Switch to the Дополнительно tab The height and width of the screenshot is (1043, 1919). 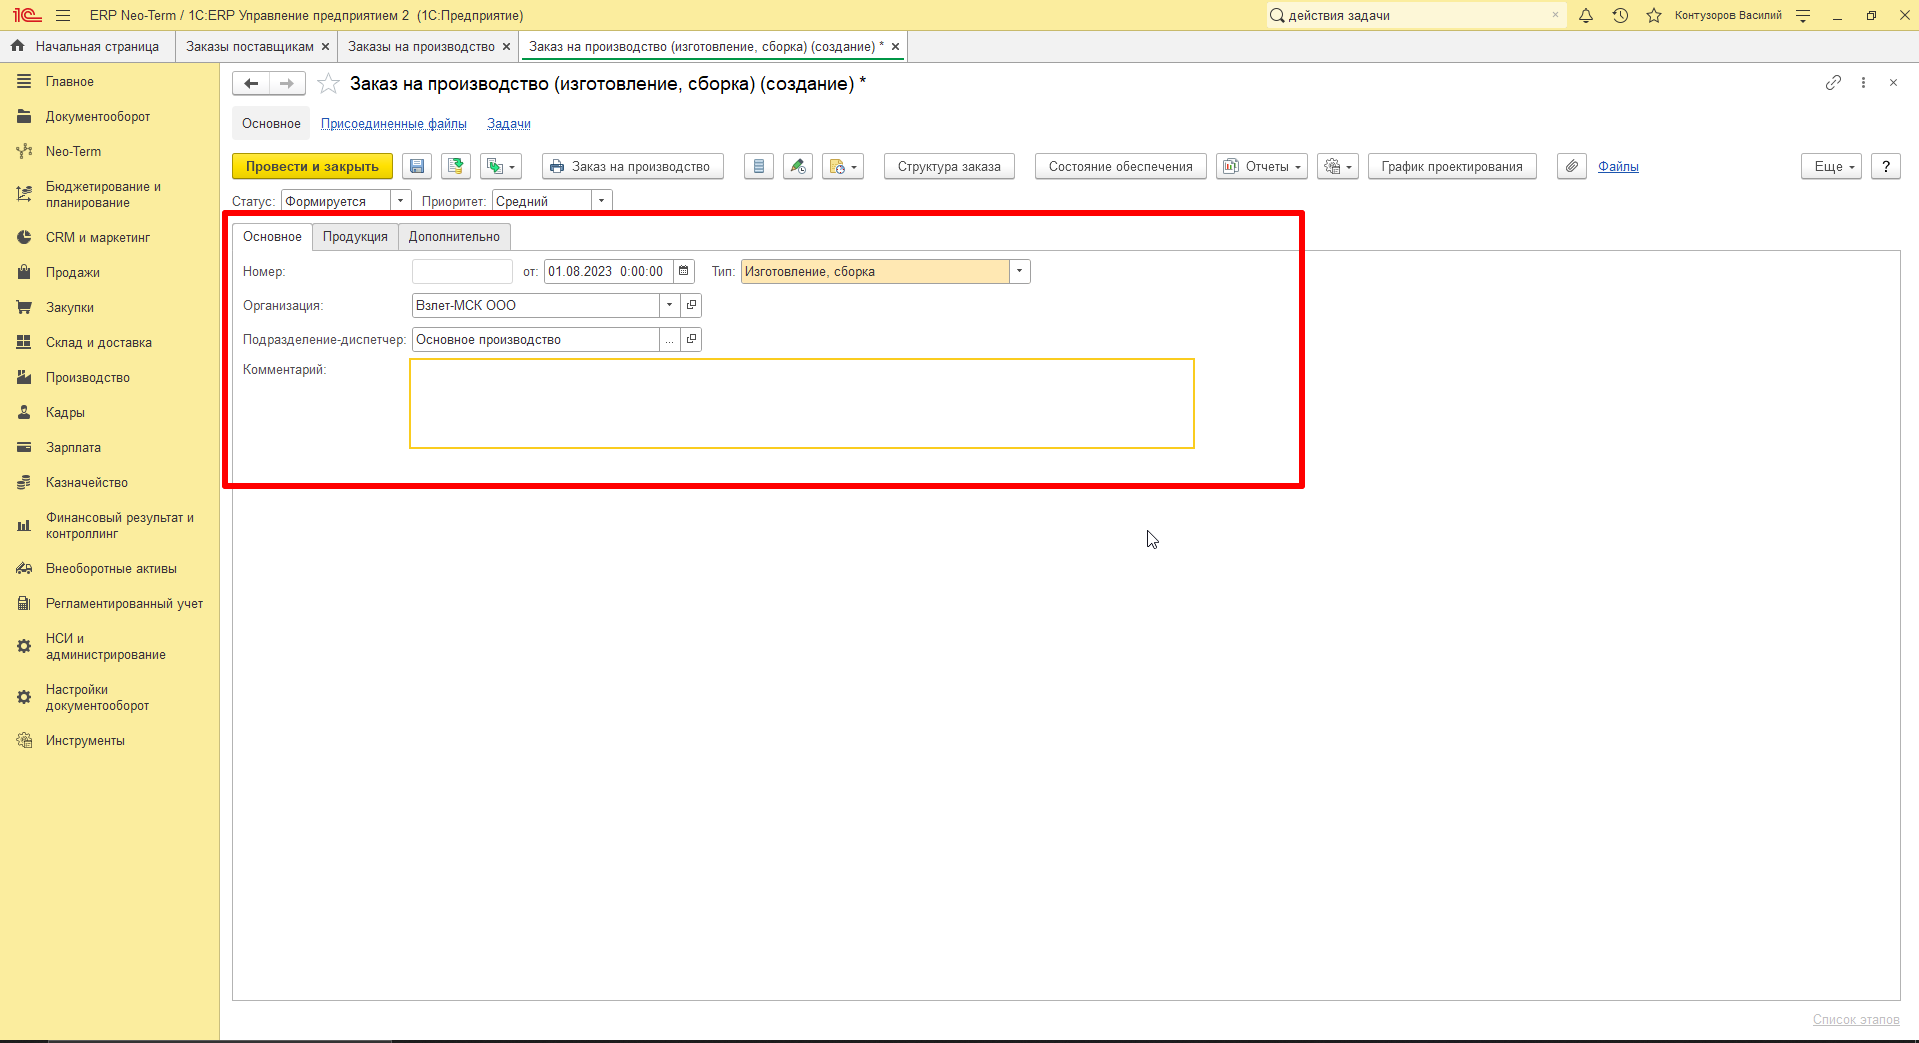pos(454,237)
